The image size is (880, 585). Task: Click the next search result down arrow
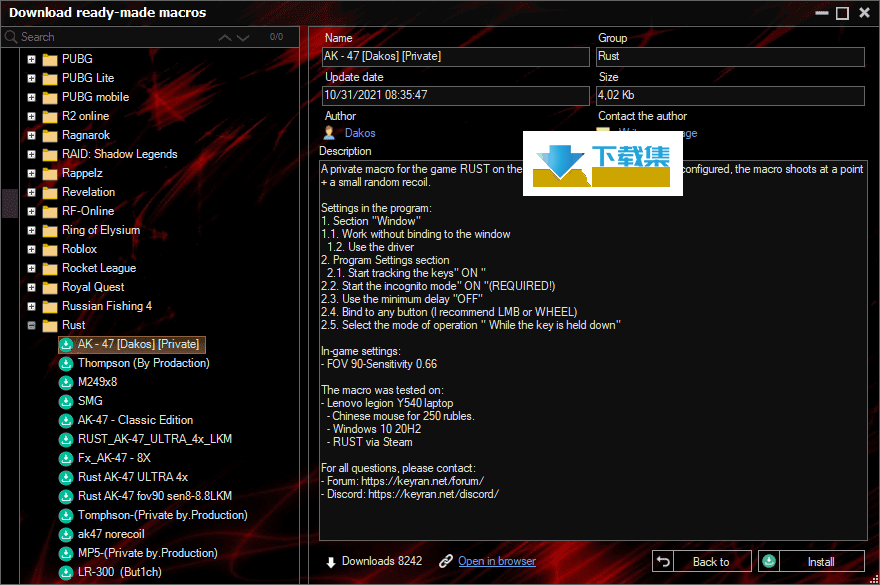pyautogui.click(x=243, y=38)
